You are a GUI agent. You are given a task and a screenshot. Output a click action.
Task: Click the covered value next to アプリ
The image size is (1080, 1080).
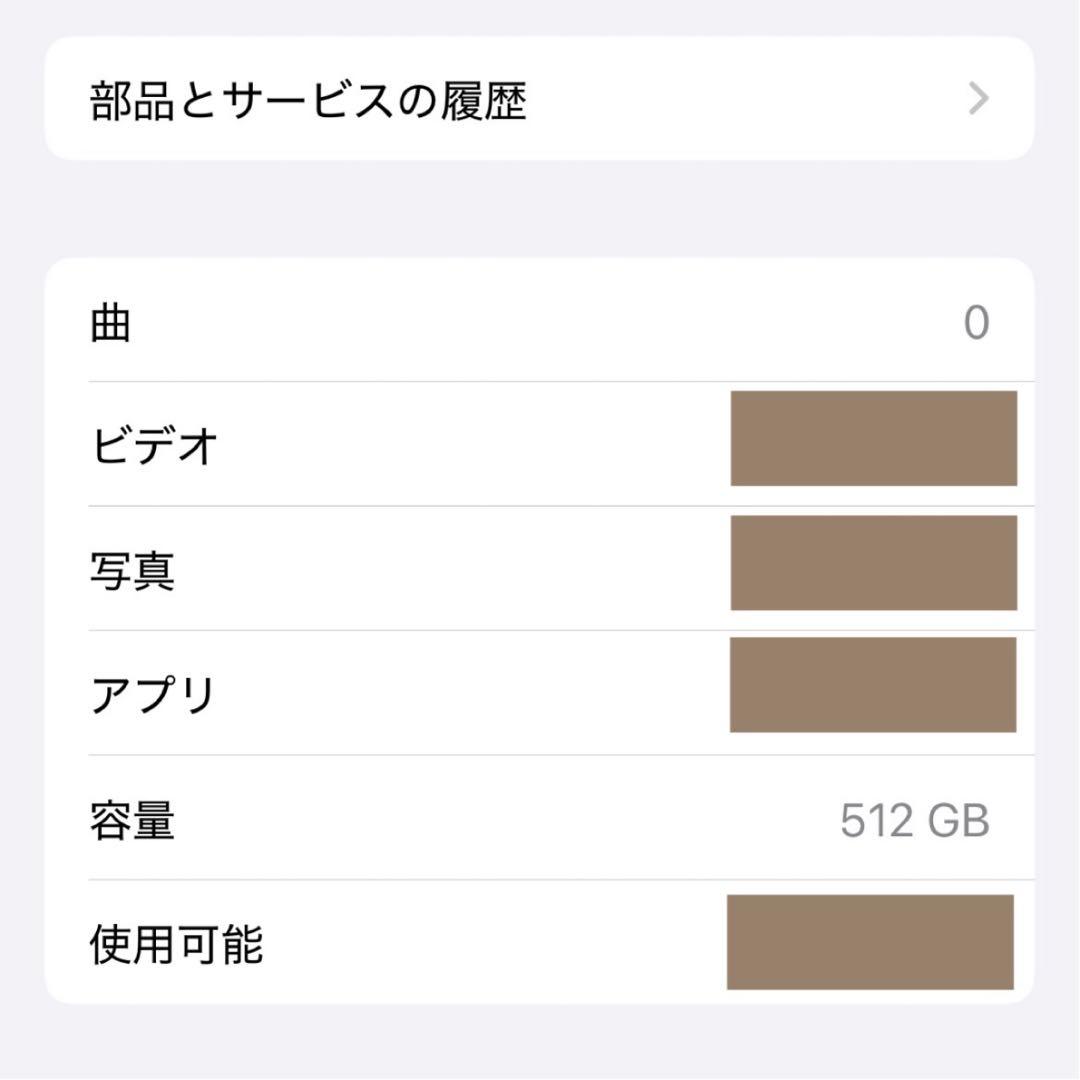874,684
